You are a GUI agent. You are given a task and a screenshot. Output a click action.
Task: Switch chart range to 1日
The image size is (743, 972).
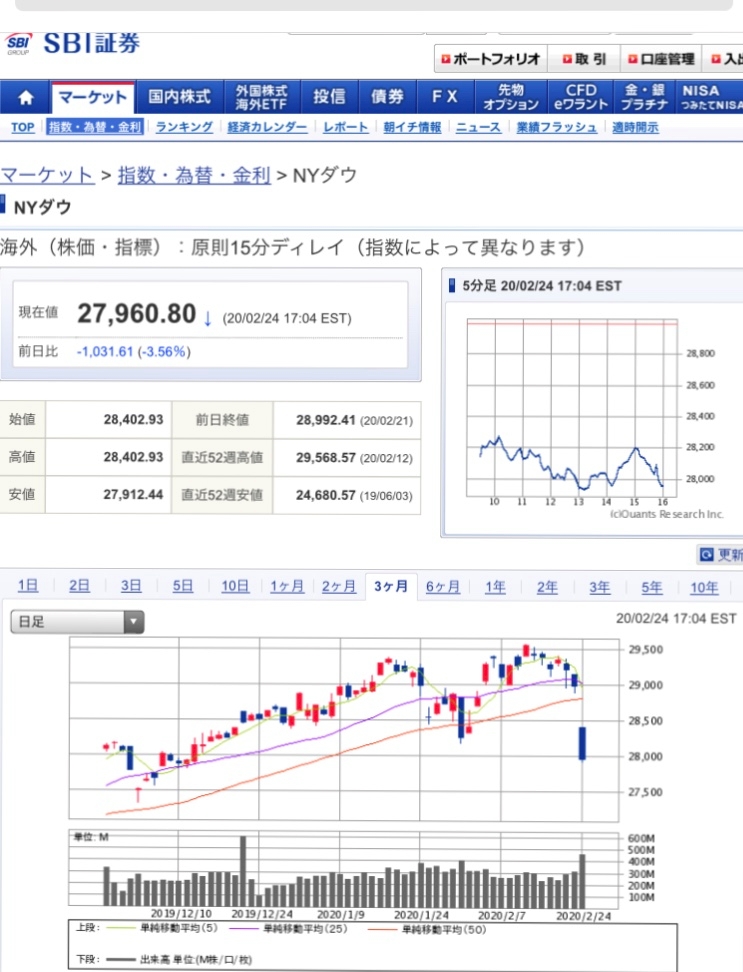(28, 586)
